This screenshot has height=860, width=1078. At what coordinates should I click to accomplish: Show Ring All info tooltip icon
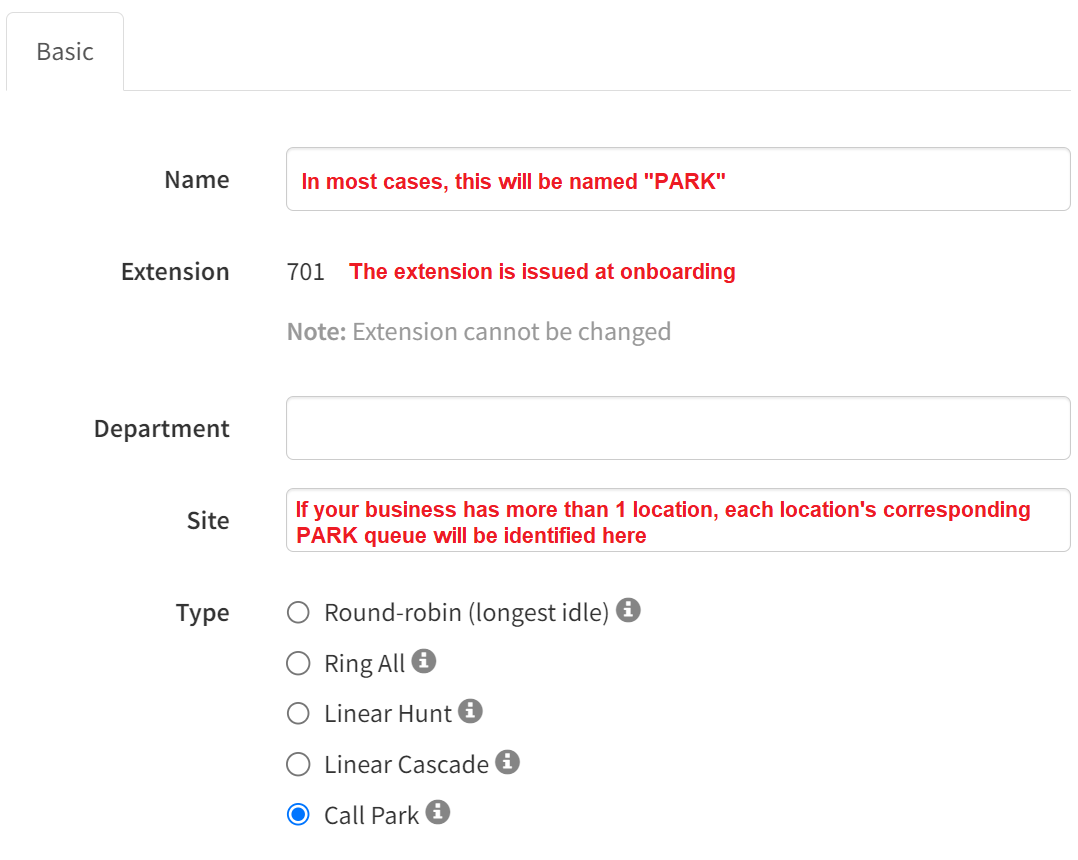click(424, 661)
